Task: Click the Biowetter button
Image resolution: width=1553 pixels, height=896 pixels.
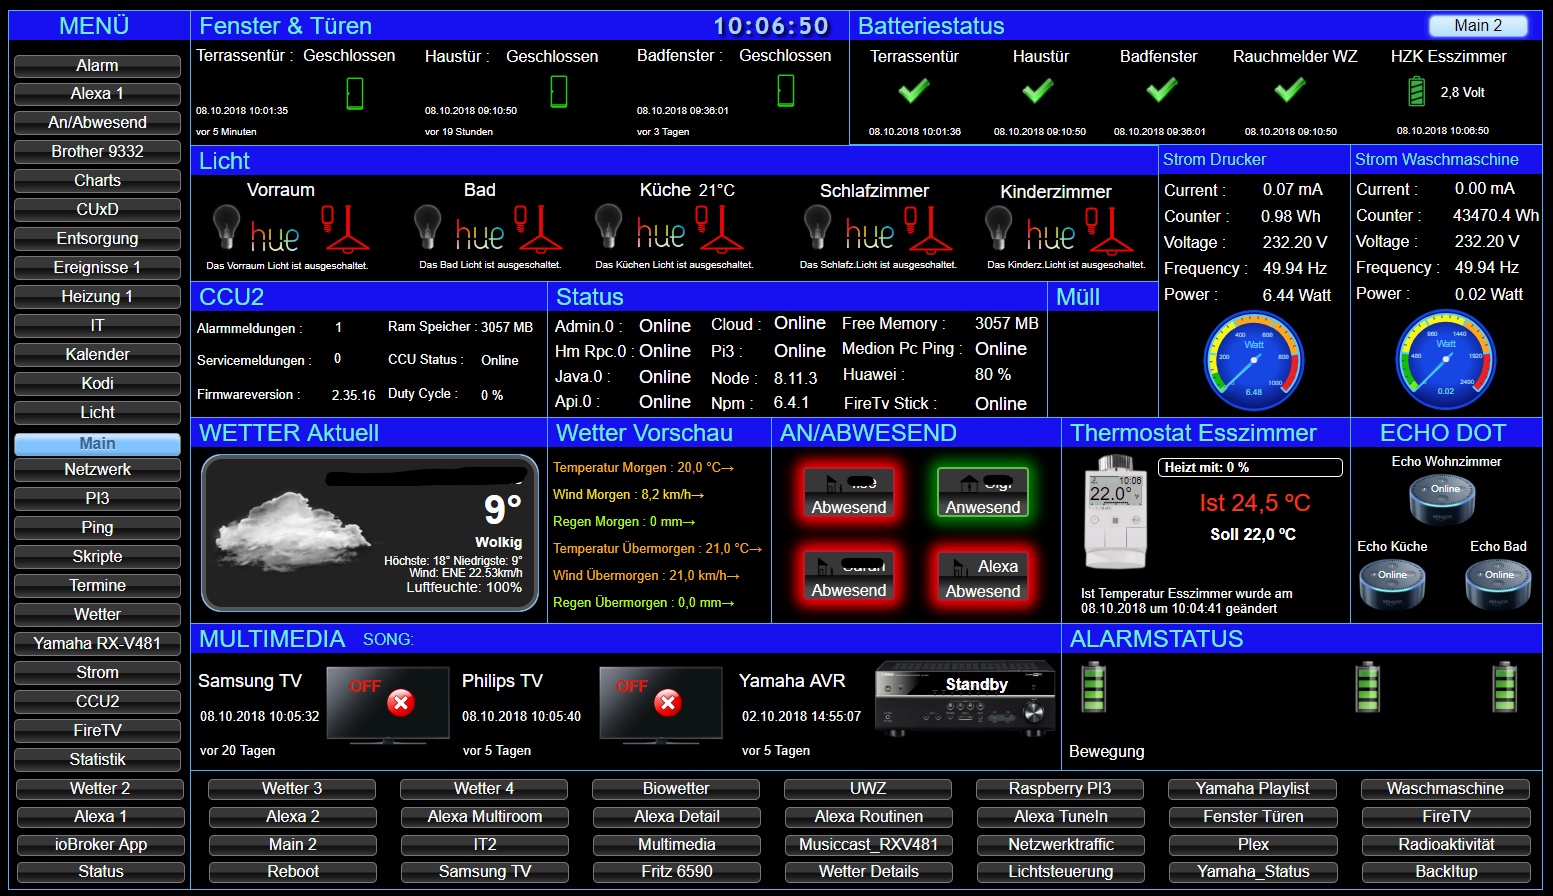Action: tap(676, 789)
